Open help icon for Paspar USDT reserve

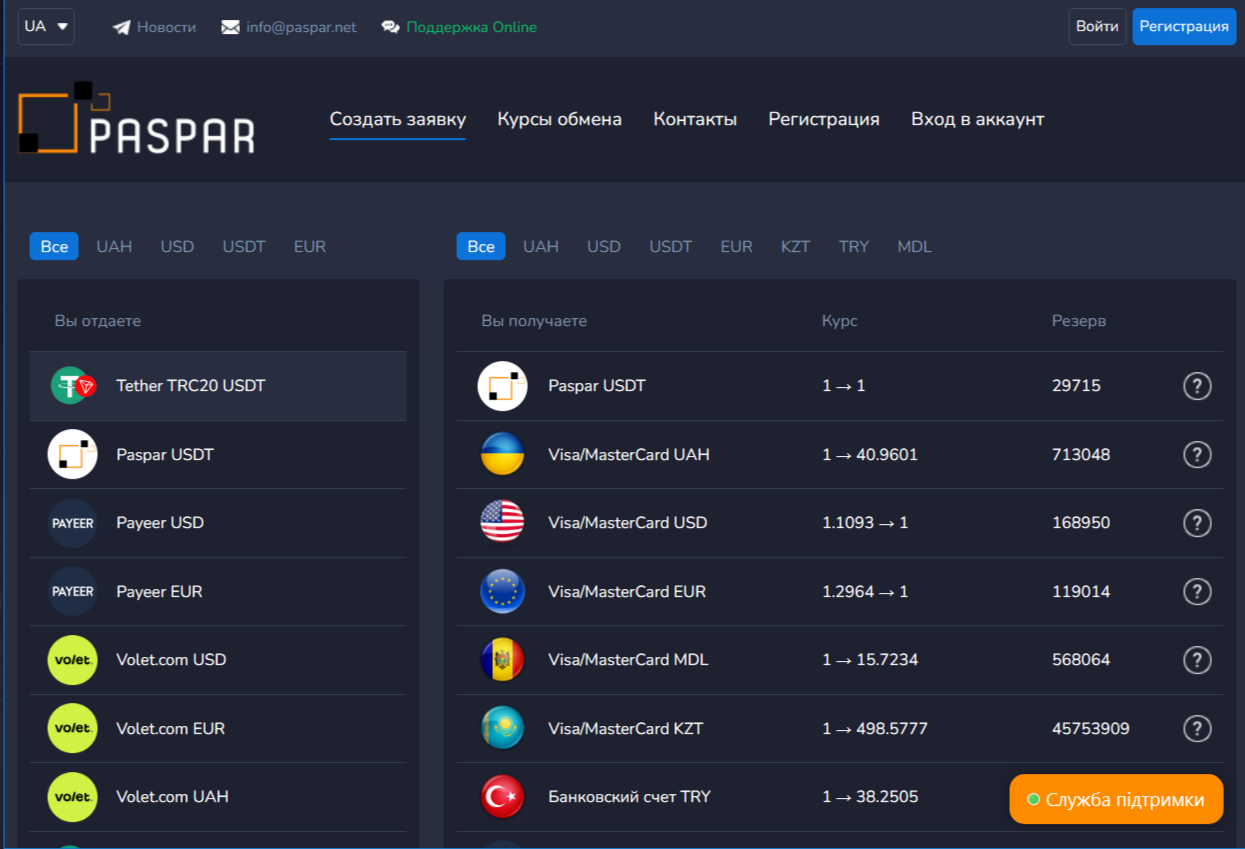click(1197, 386)
